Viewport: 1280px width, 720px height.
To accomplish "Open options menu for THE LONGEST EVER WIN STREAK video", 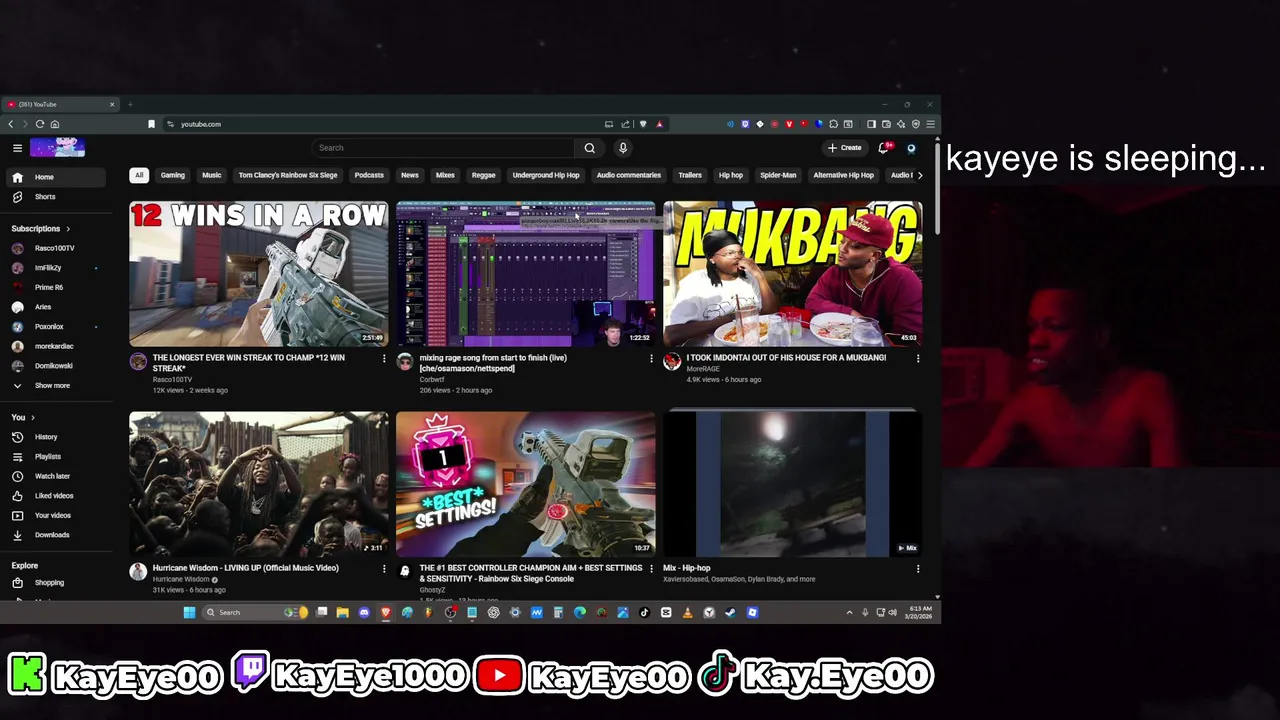I will [384, 358].
